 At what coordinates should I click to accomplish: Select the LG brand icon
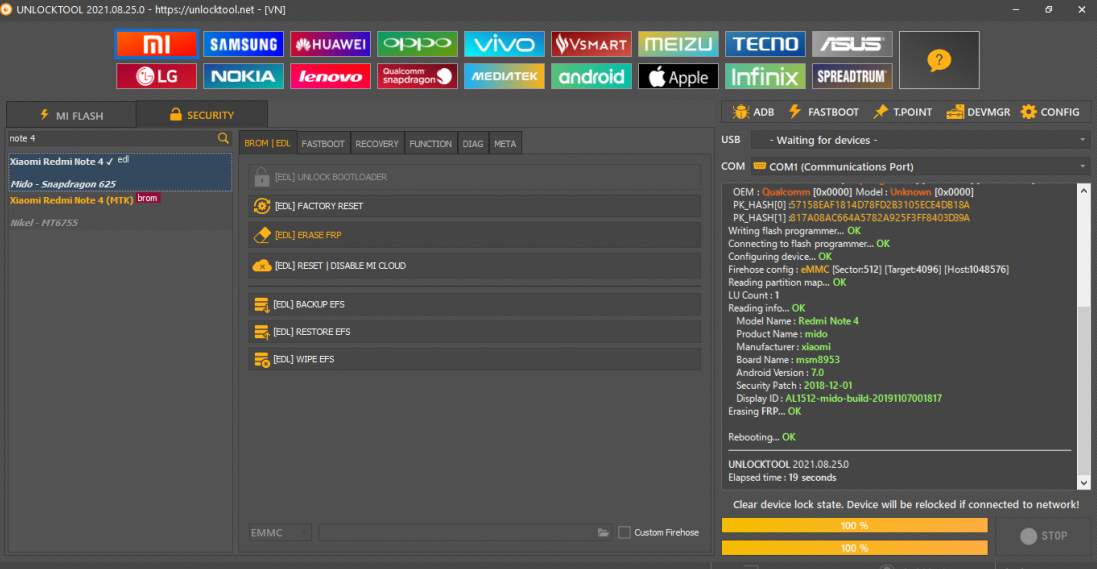pos(156,76)
